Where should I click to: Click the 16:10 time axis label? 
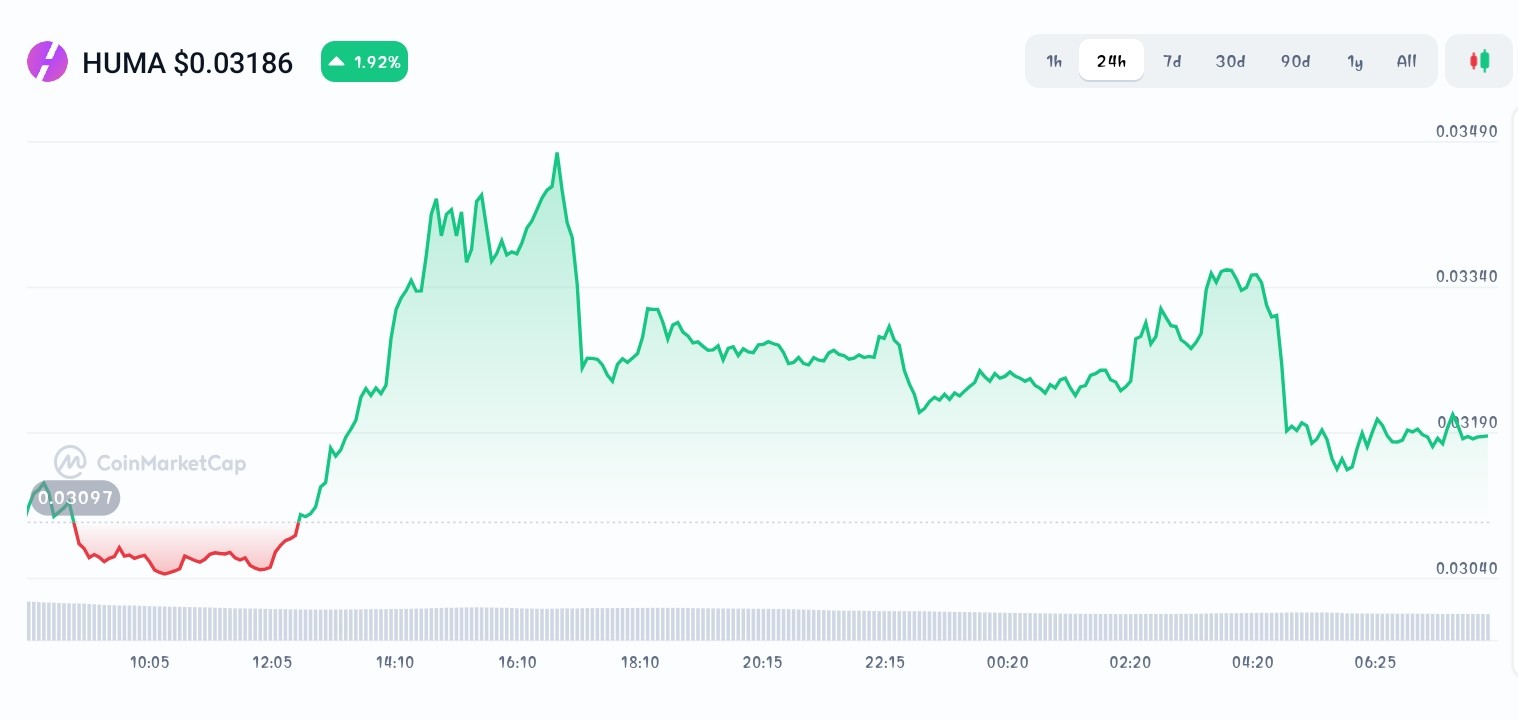(x=518, y=662)
